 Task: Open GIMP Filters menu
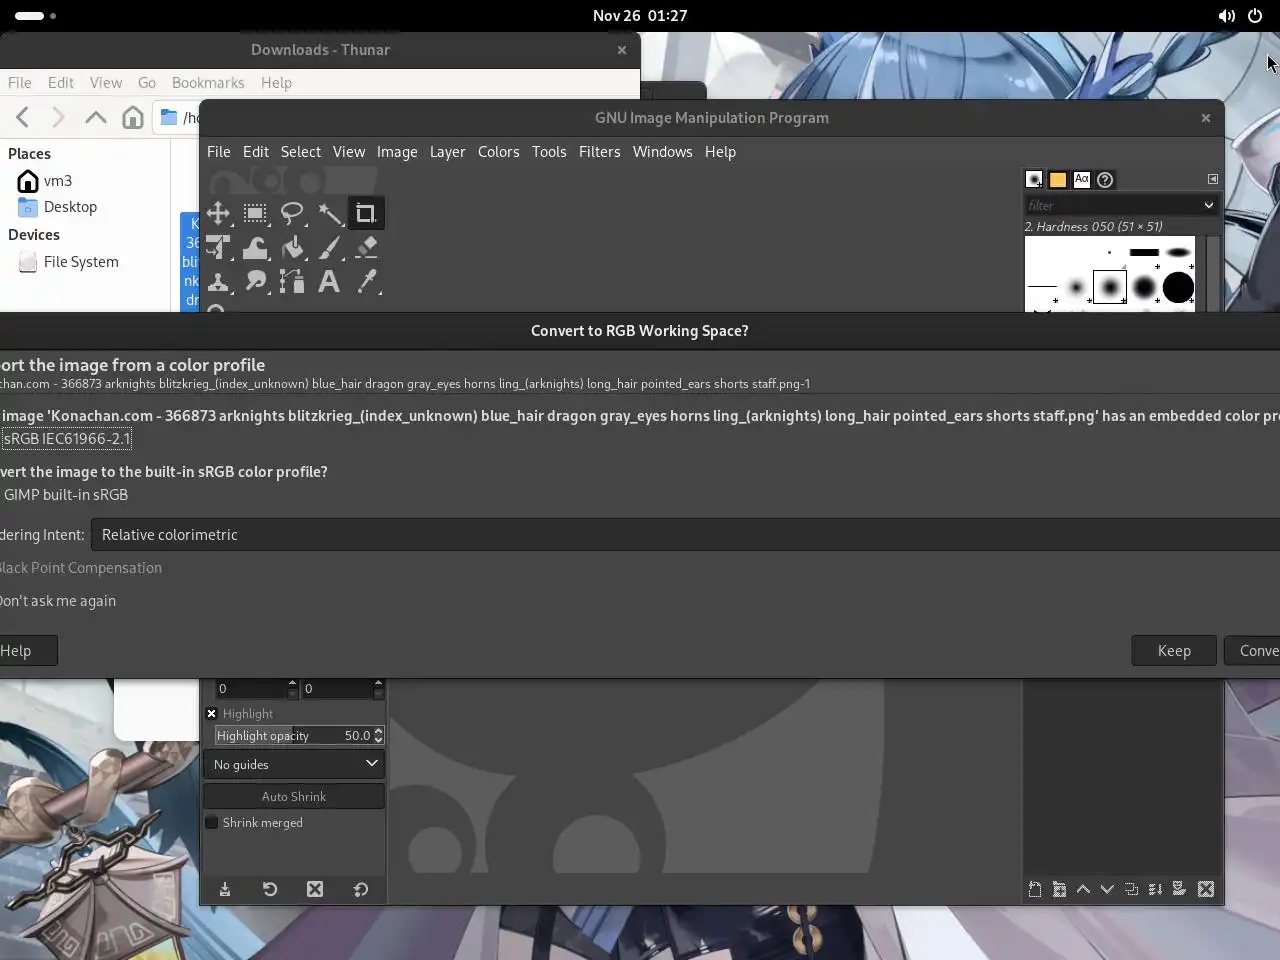tap(599, 152)
